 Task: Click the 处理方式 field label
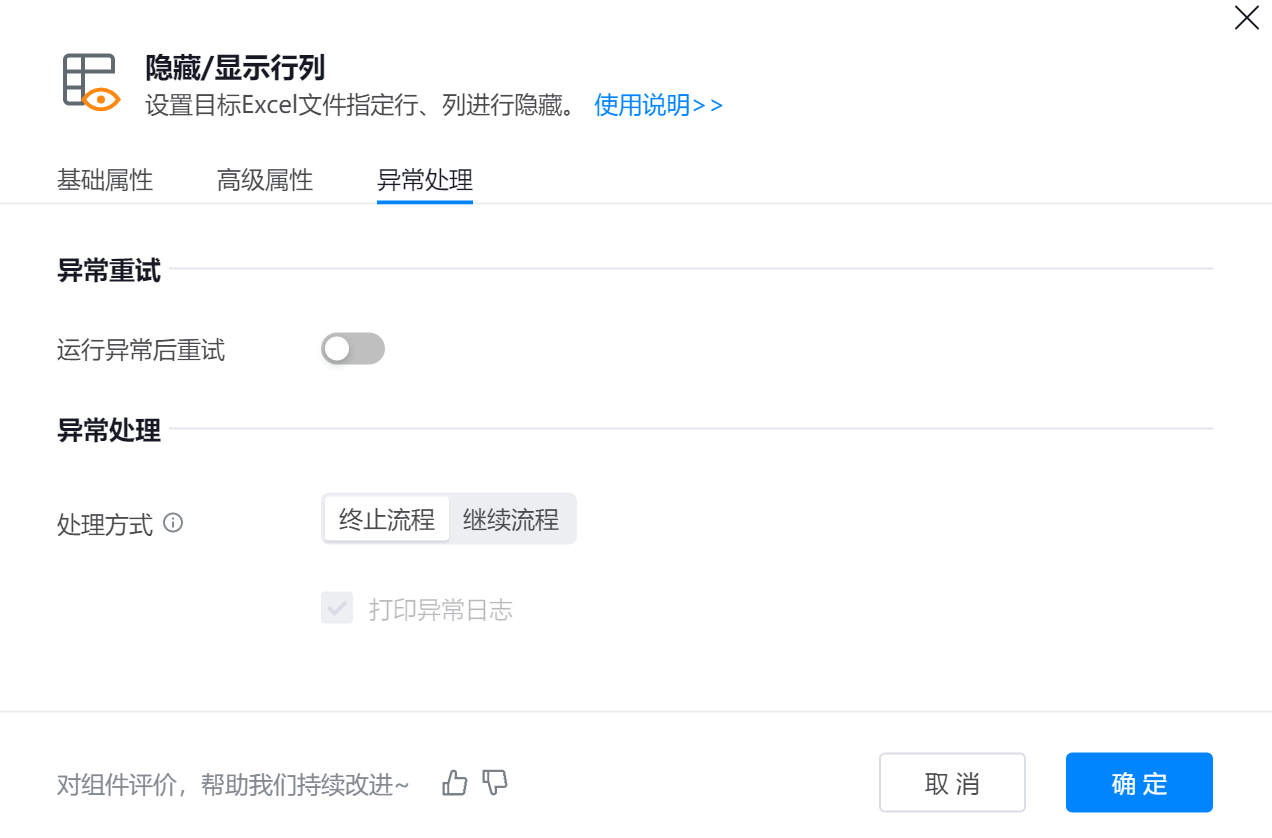click(105, 524)
